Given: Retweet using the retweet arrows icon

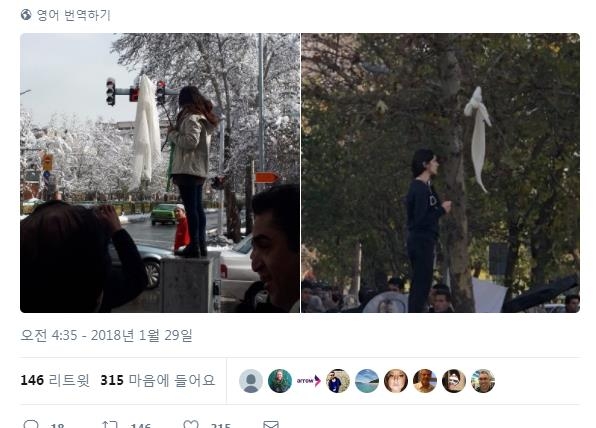Looking at the screenshot, I should [110, 424].
